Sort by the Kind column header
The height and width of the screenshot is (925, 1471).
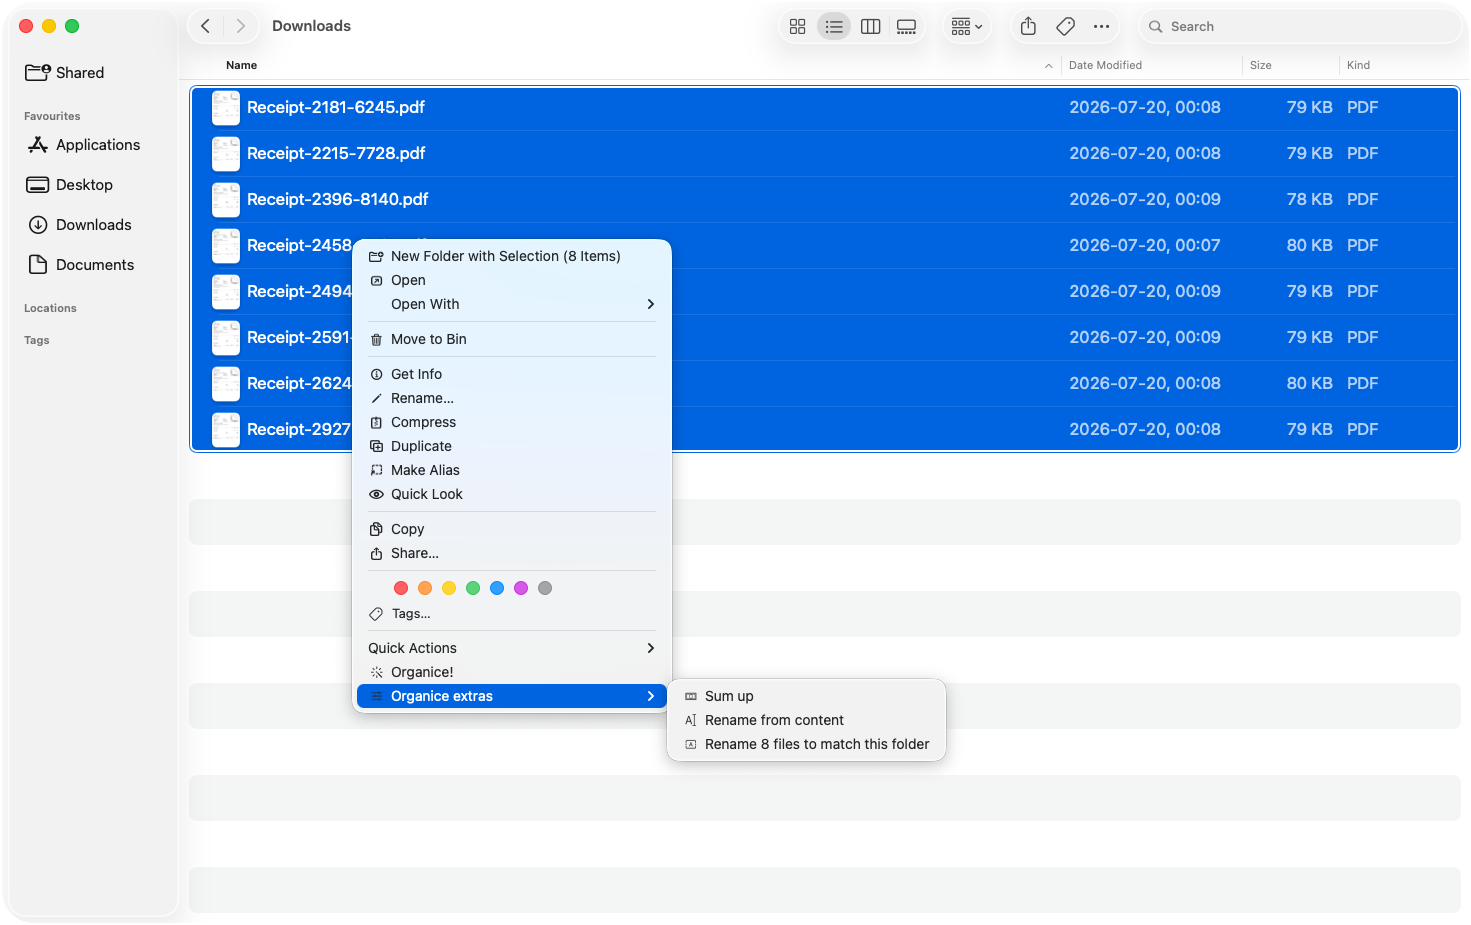(x=1358, y=65)
